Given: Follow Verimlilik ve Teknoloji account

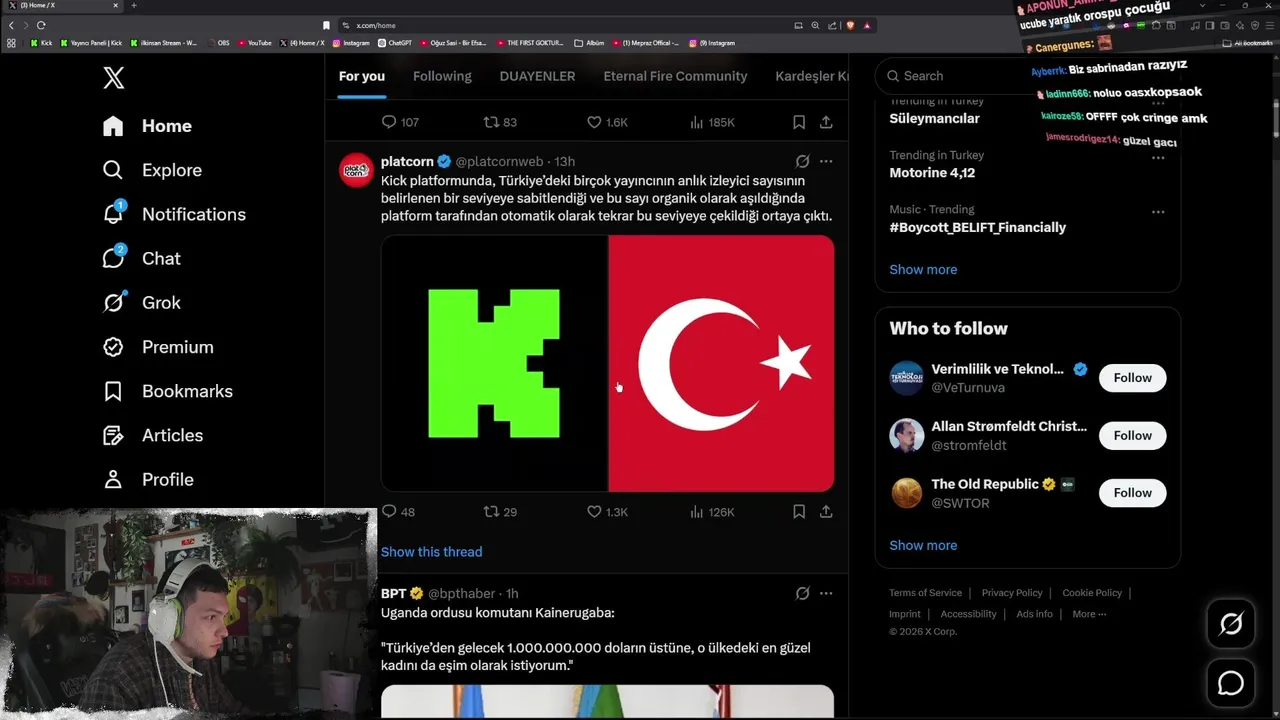Looking at the screenshot, I should click(x=1133, y=378).
